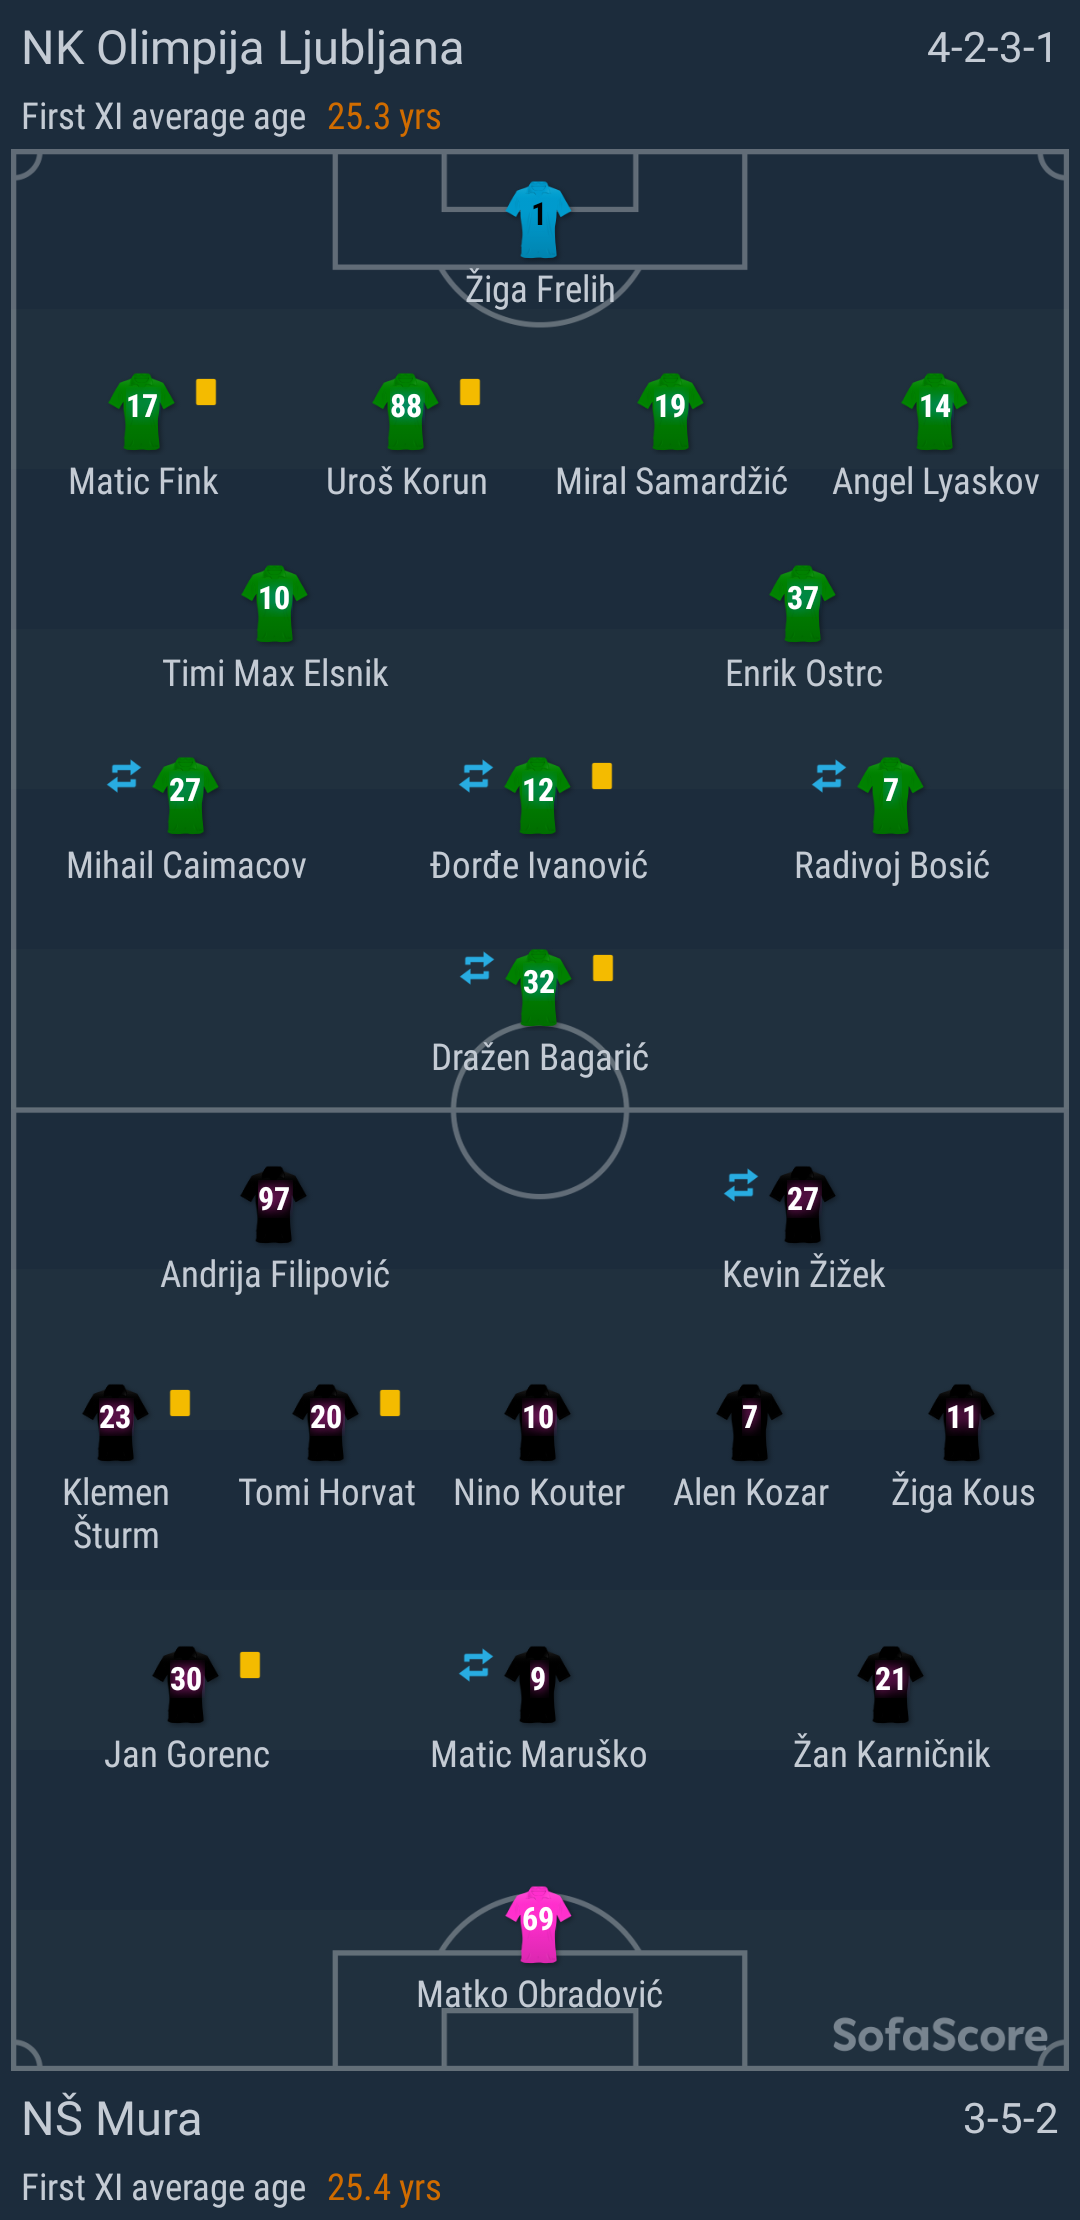Click Dražen Bagarić's number 32 shirt

coord(539,986)
